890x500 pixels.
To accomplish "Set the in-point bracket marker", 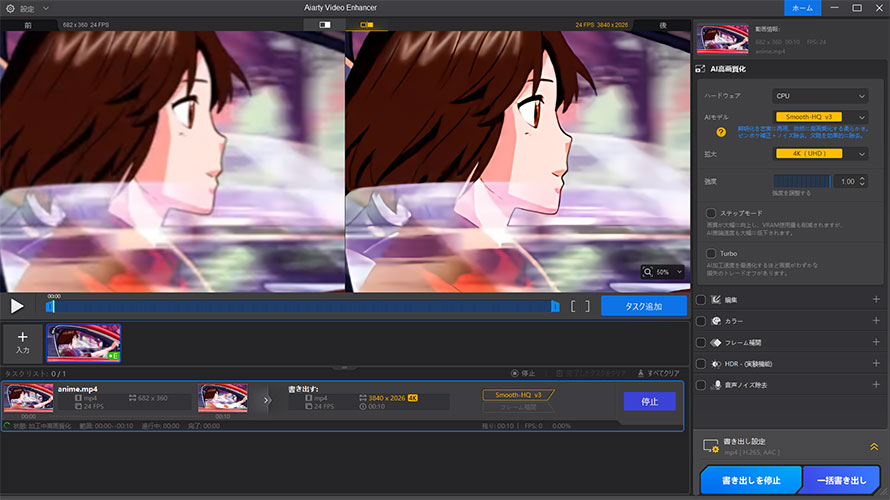I will (573, 306).
